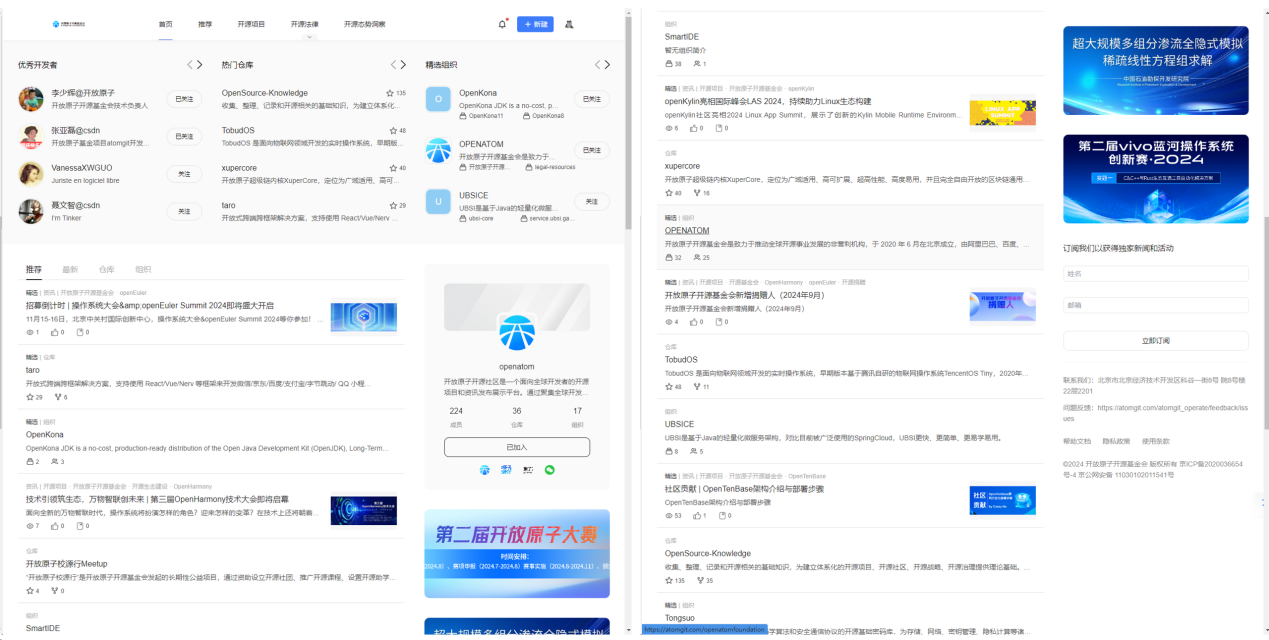Click 李少辉@开放原子 avatar picture
This screenshot has height=640, width=1269.
[x=31, y=99]
